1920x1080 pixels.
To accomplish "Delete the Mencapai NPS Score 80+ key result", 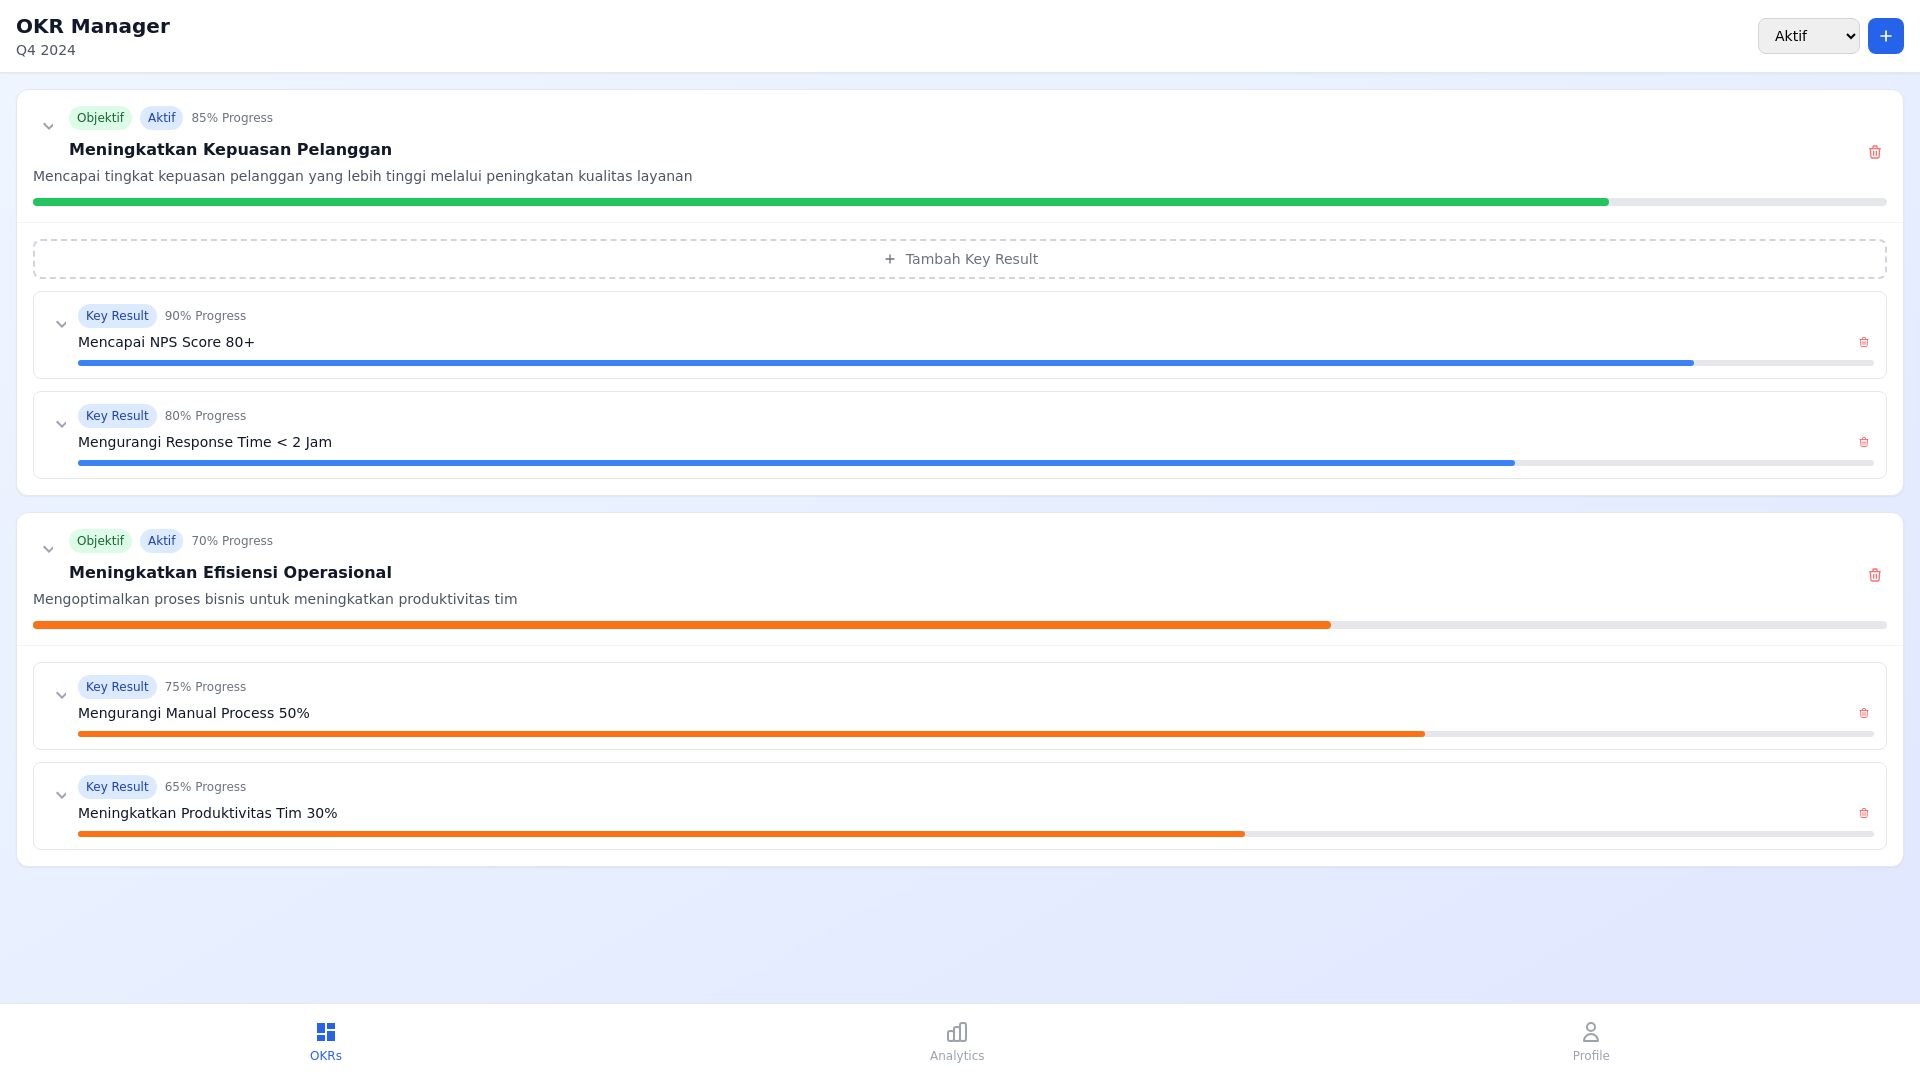I will [x=1864, y=342].
